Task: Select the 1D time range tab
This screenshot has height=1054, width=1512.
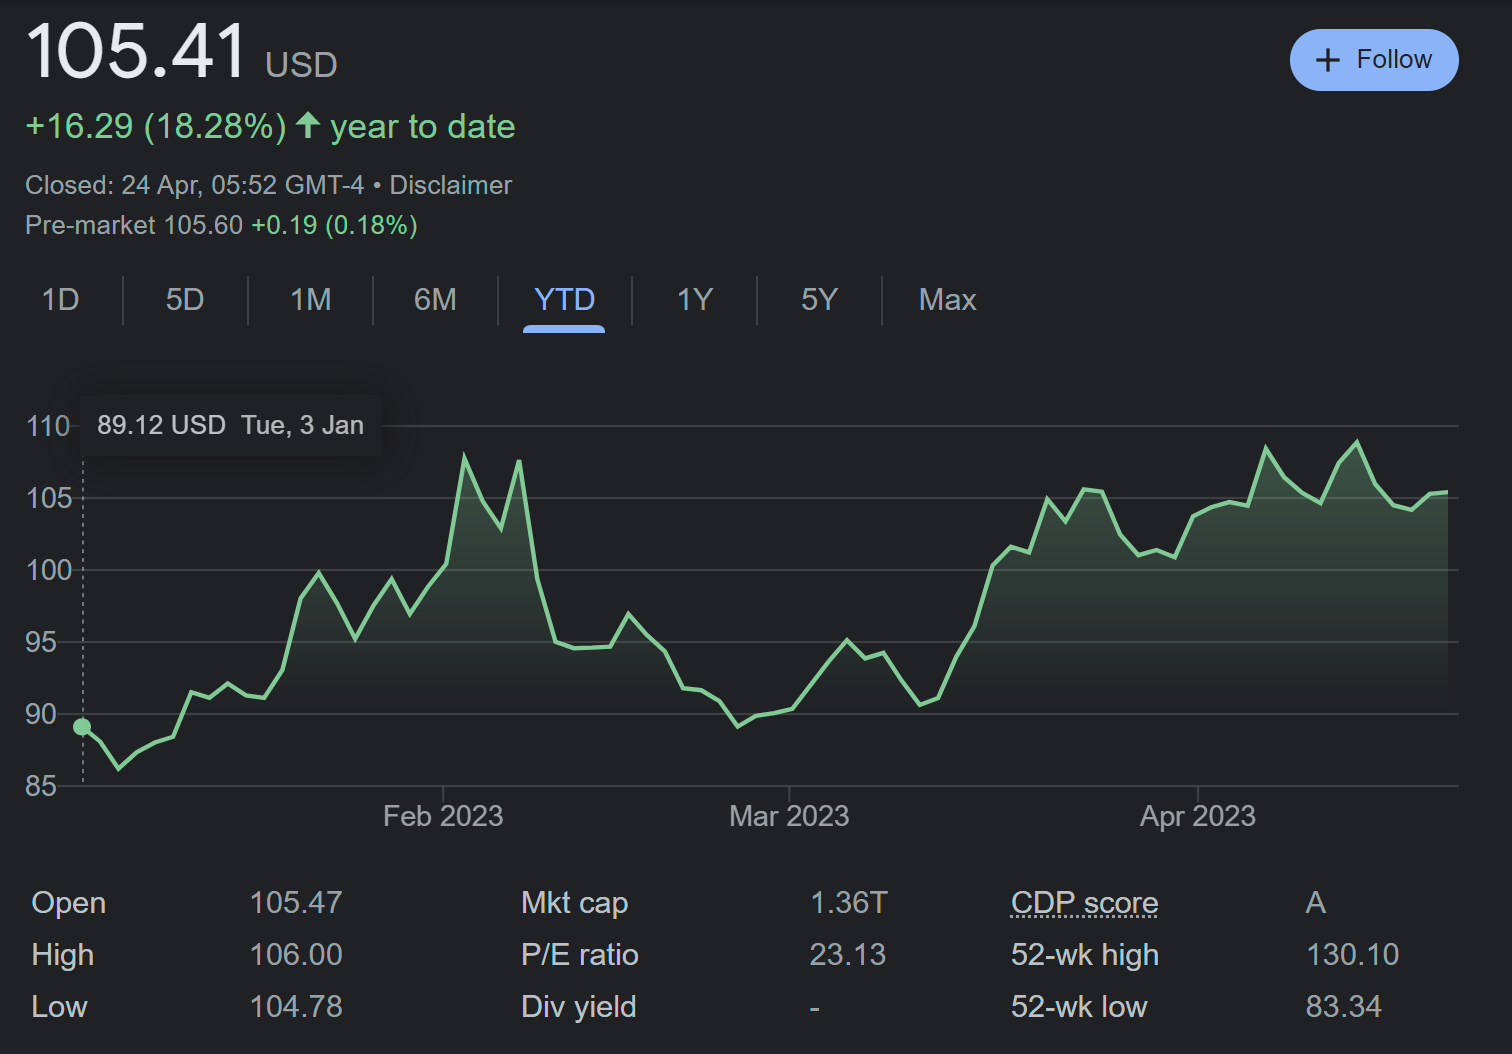Action: tap(60, 300)
